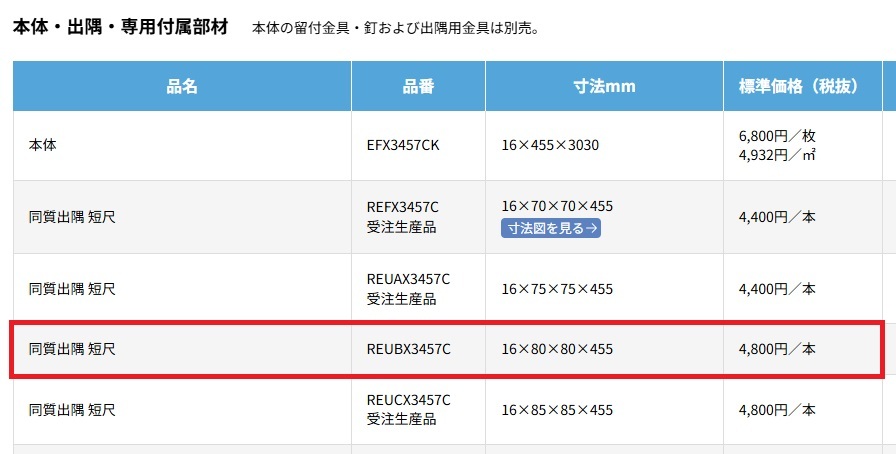Click the 寸法図を見る button
Image resolution: width=896 pixels, height=454 pixels.
551,228
